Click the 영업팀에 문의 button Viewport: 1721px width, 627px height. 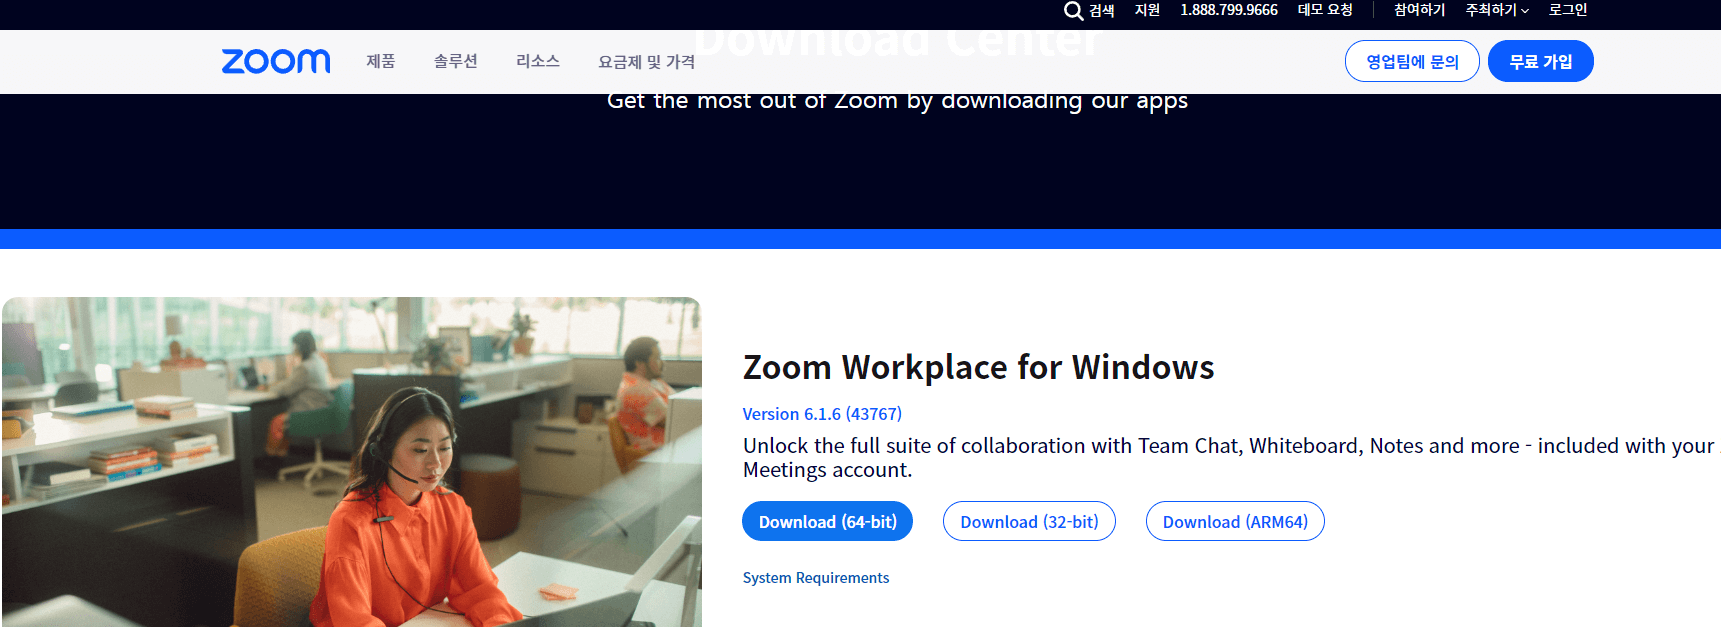[1412, 61]
